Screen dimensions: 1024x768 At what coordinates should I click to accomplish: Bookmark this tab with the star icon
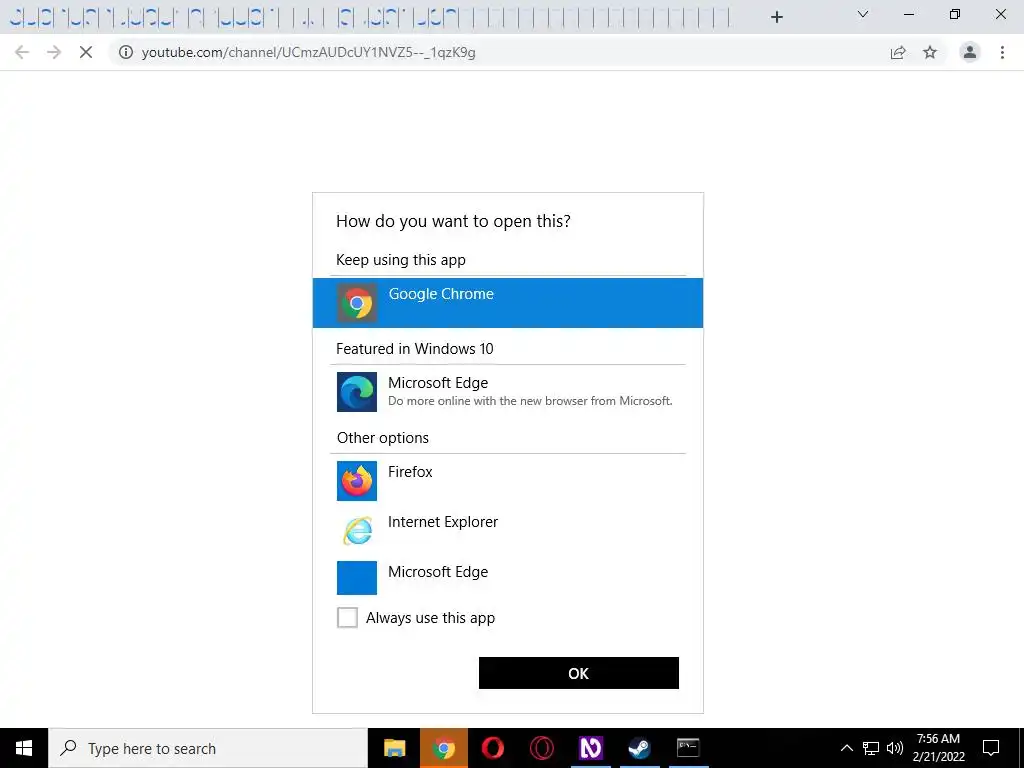point(930,52)
